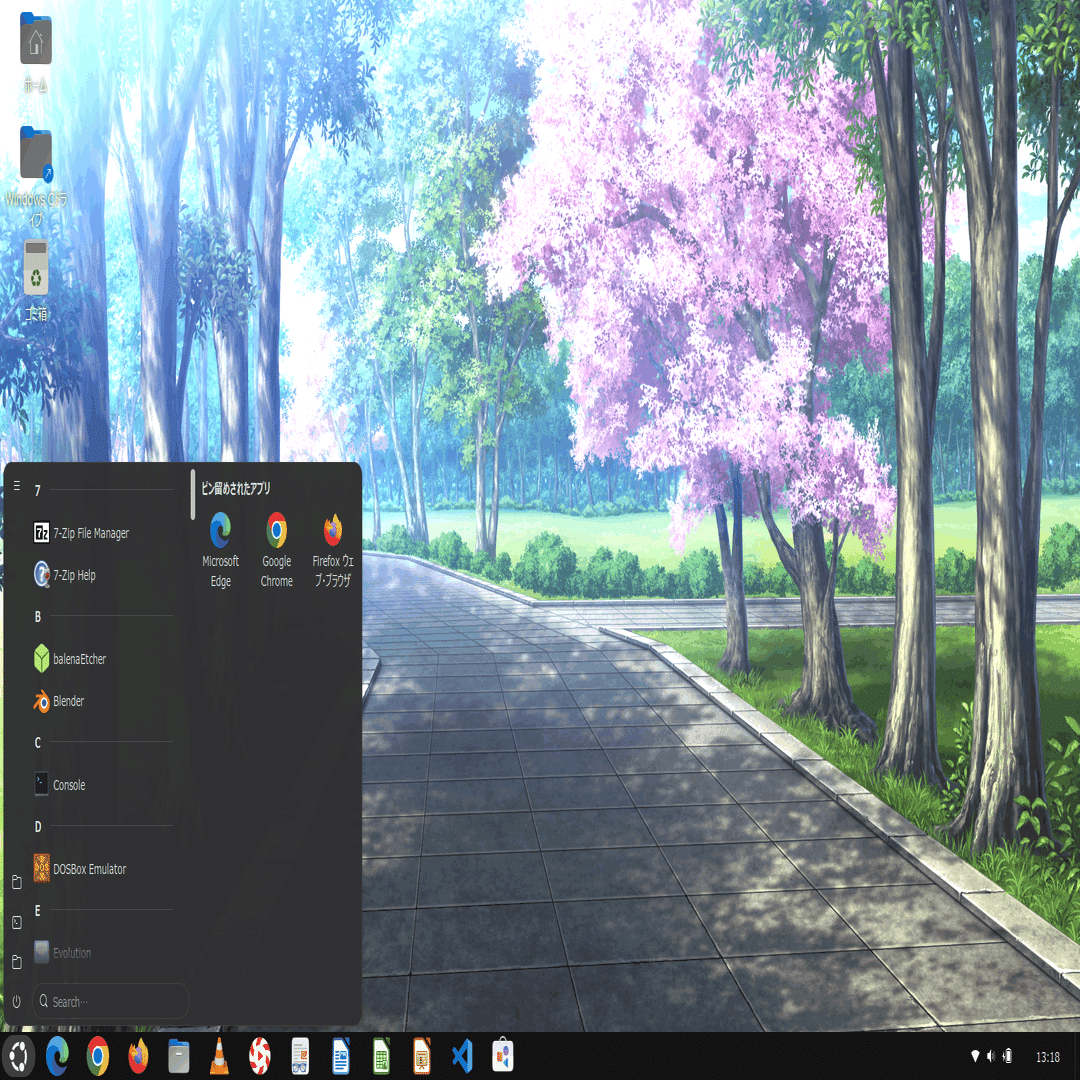Launch VLC media player from the taskbar
This screenshot has height=1080, width=1080.
218,1055
